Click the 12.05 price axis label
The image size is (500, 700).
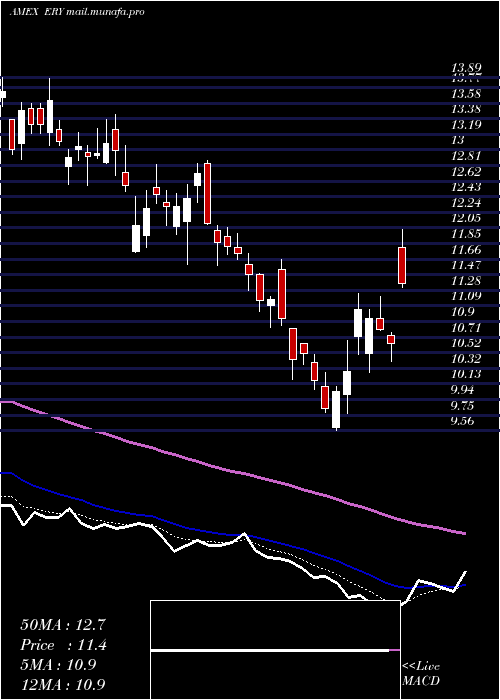pos(466,218)
